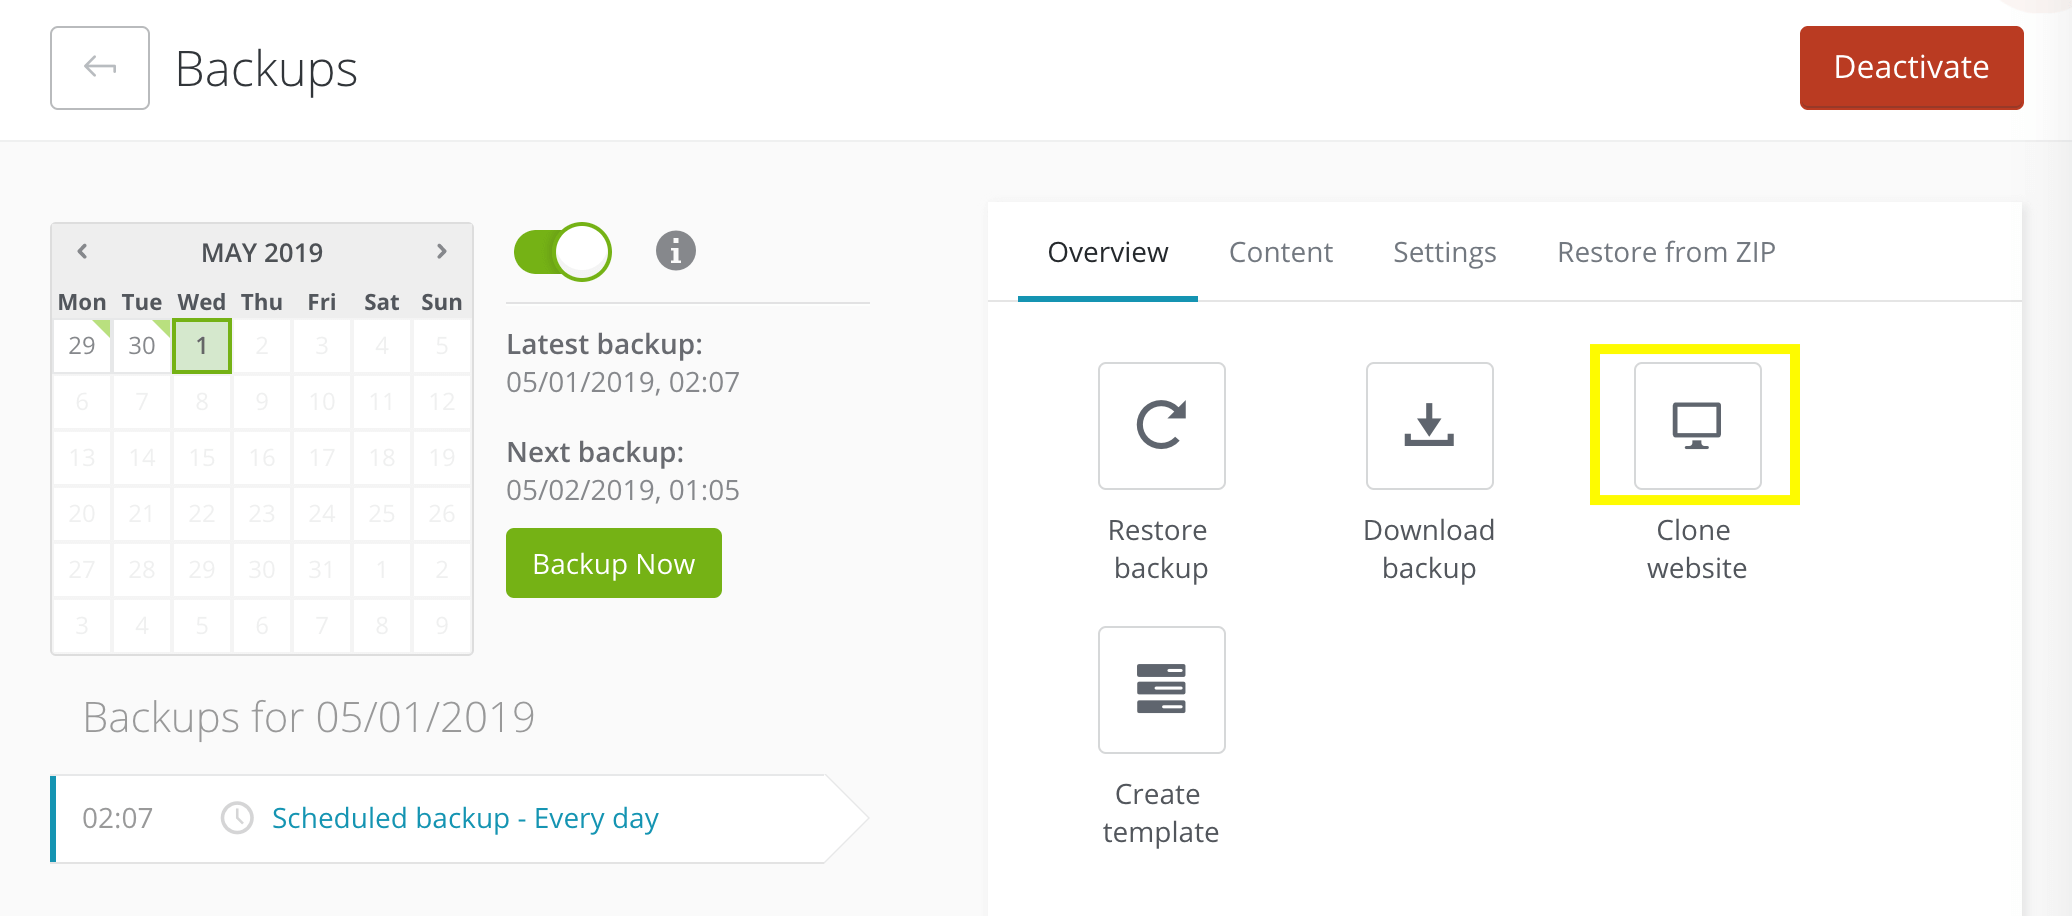The image size is (2072, 916).
Task: Open the Restore from ZIP tab
Action: (x=1666, y=252)
